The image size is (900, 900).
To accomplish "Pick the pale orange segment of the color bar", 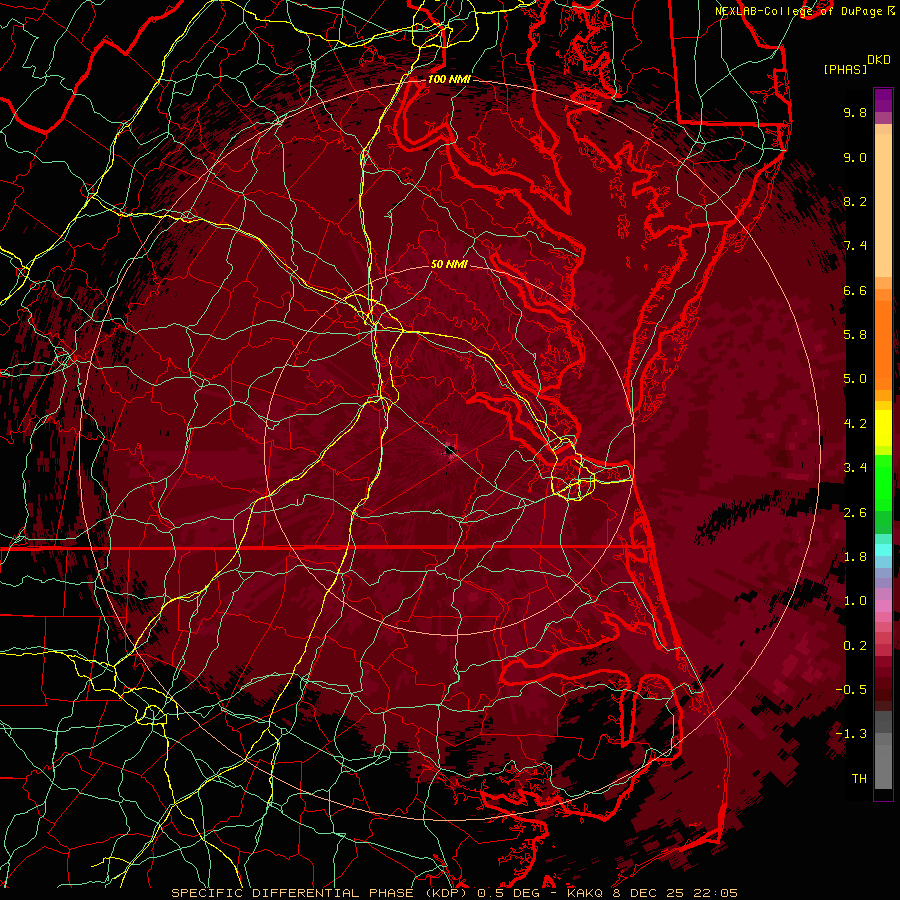I will [883, 207].
